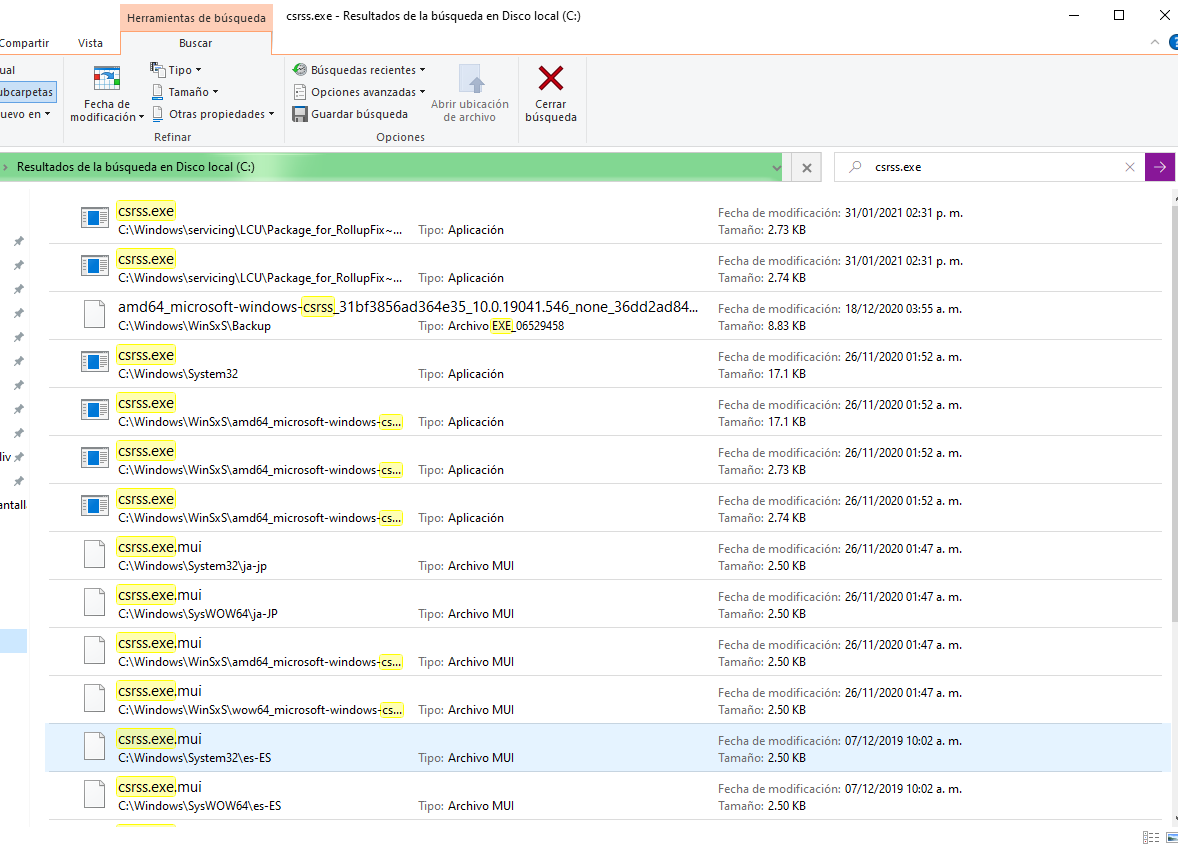Click the application icon of System32 csrss.exe

tap(95, 362)
